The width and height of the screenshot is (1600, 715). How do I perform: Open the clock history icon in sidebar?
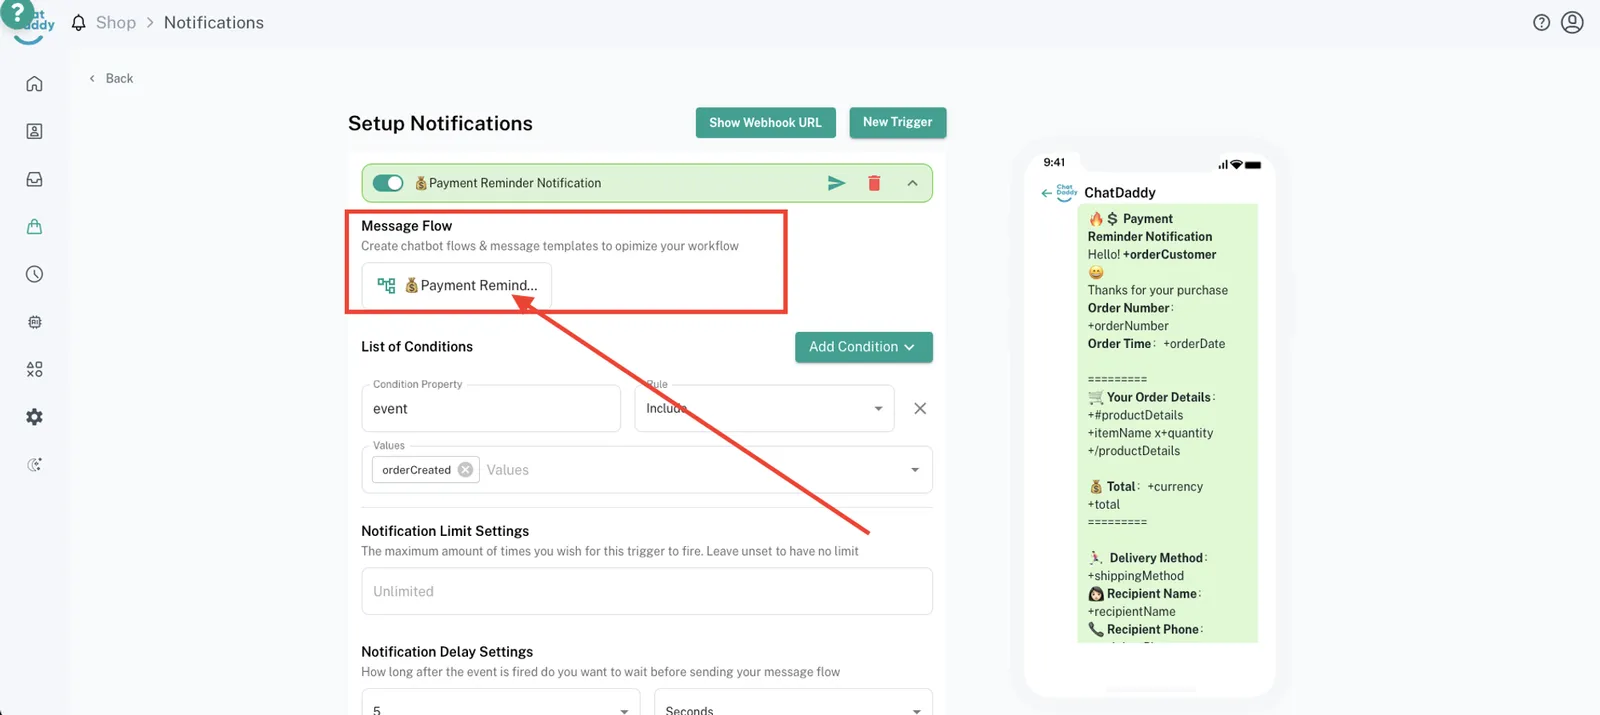coord(34,274)
